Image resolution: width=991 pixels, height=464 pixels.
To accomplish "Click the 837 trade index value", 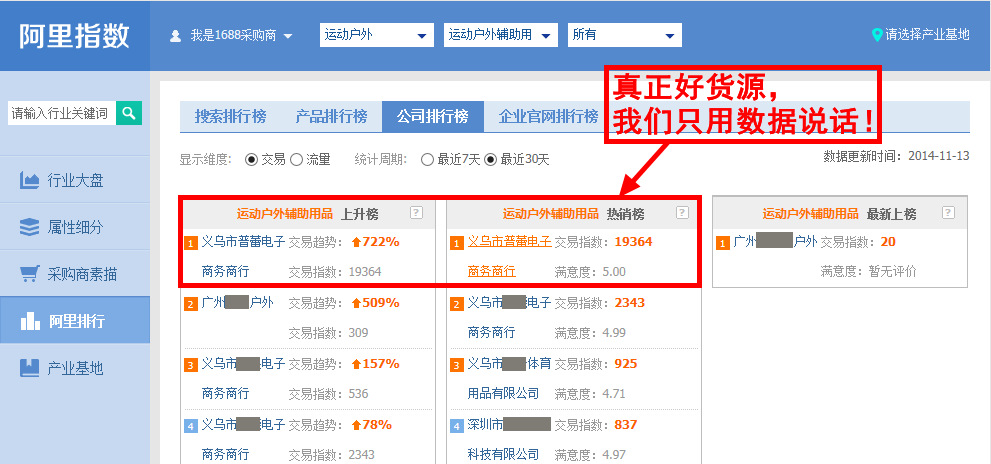I will click(626, 424).
